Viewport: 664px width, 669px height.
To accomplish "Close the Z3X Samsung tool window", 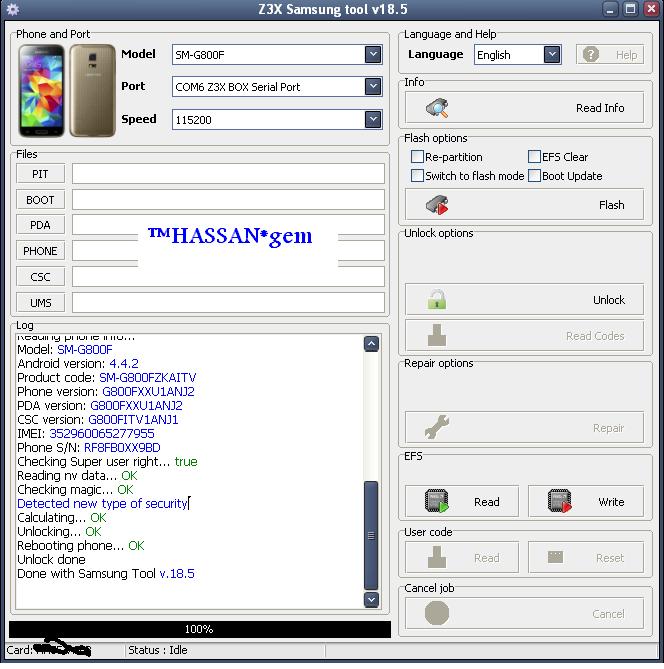I will pyautogui.click(x=651, y=9).
